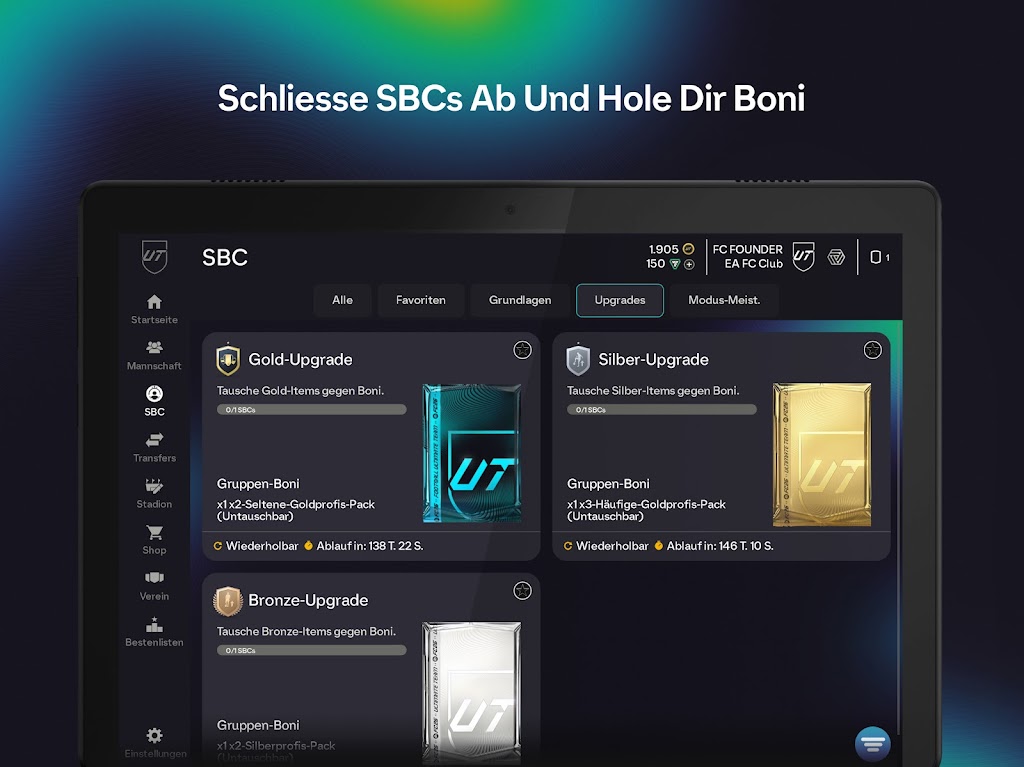
Task: Click the Gold-Upgrade 0/1 SBCs progress bar
Action: 312,410
